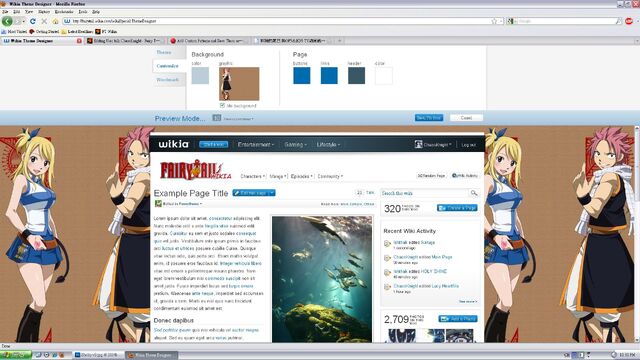Click the underwater fish example image
The height and width of the screenshot is (360, 640).
click(x=322, y=279)
